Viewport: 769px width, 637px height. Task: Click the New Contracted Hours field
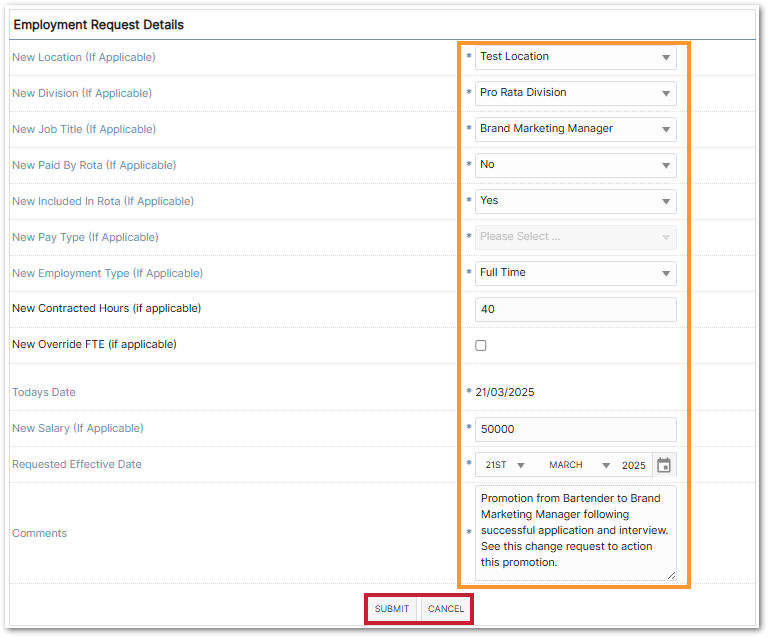tap(575, 309)
